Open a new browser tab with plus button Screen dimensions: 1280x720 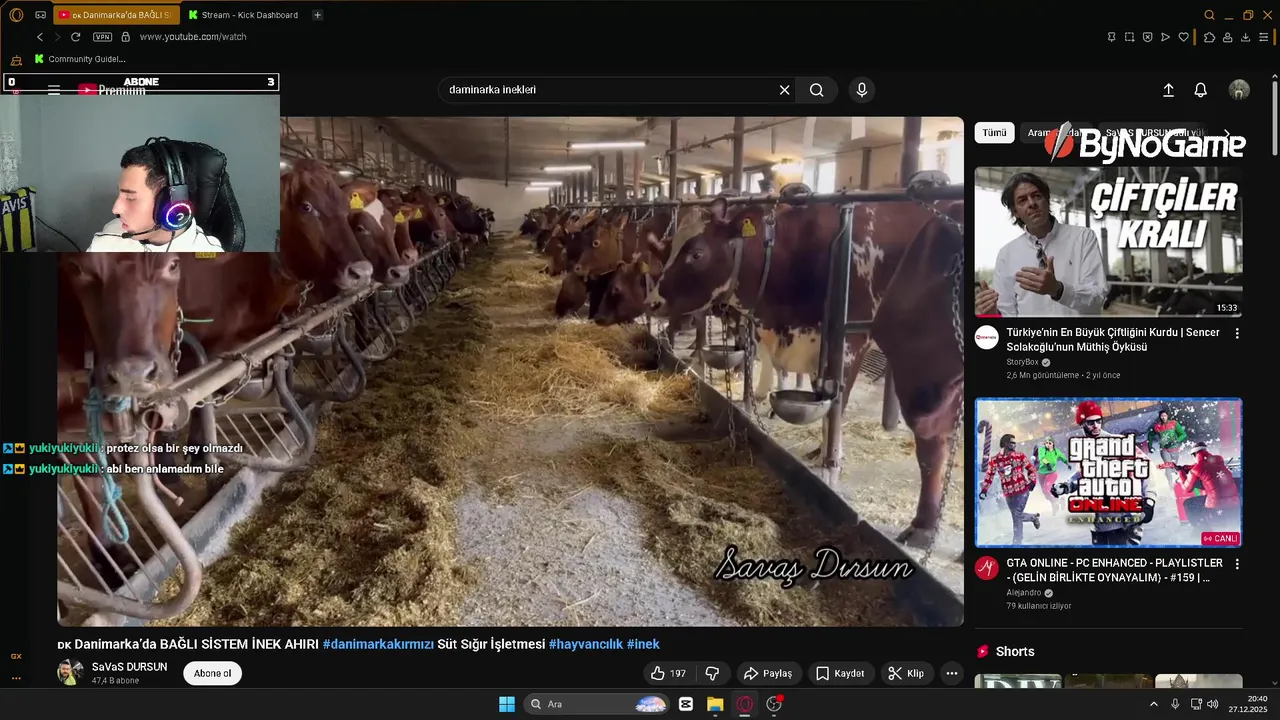pyautogui.click(x=318, y=15)
